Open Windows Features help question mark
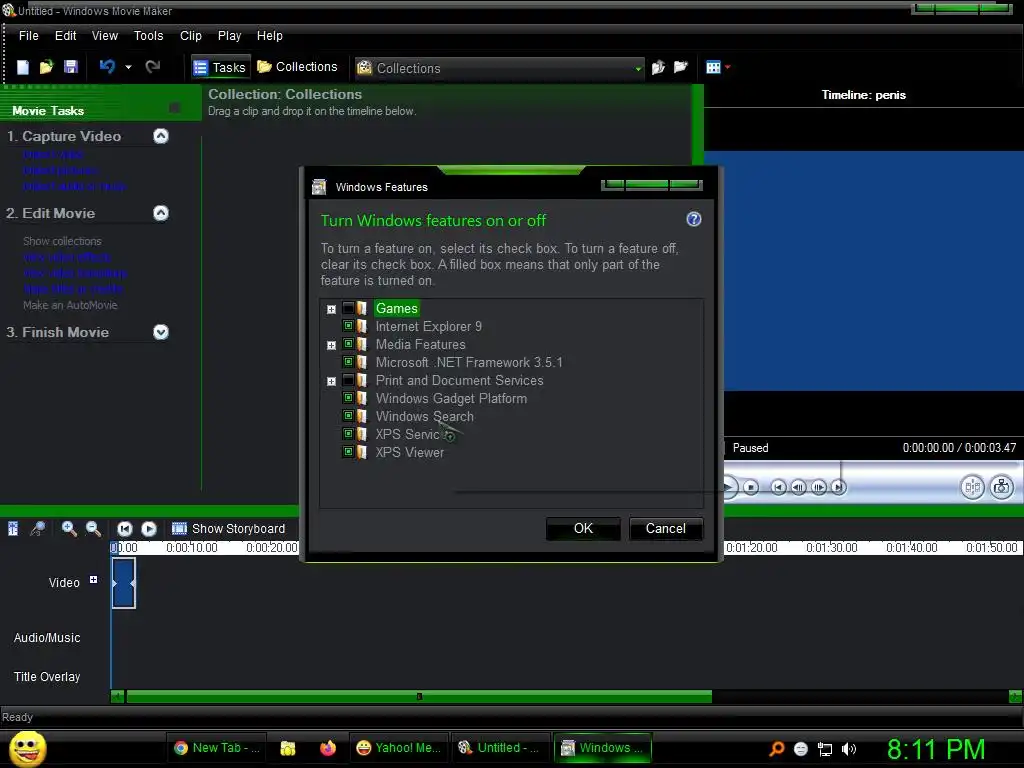Image resolution: width=1024 pixels, height=768 pixels. click(694, 219)
